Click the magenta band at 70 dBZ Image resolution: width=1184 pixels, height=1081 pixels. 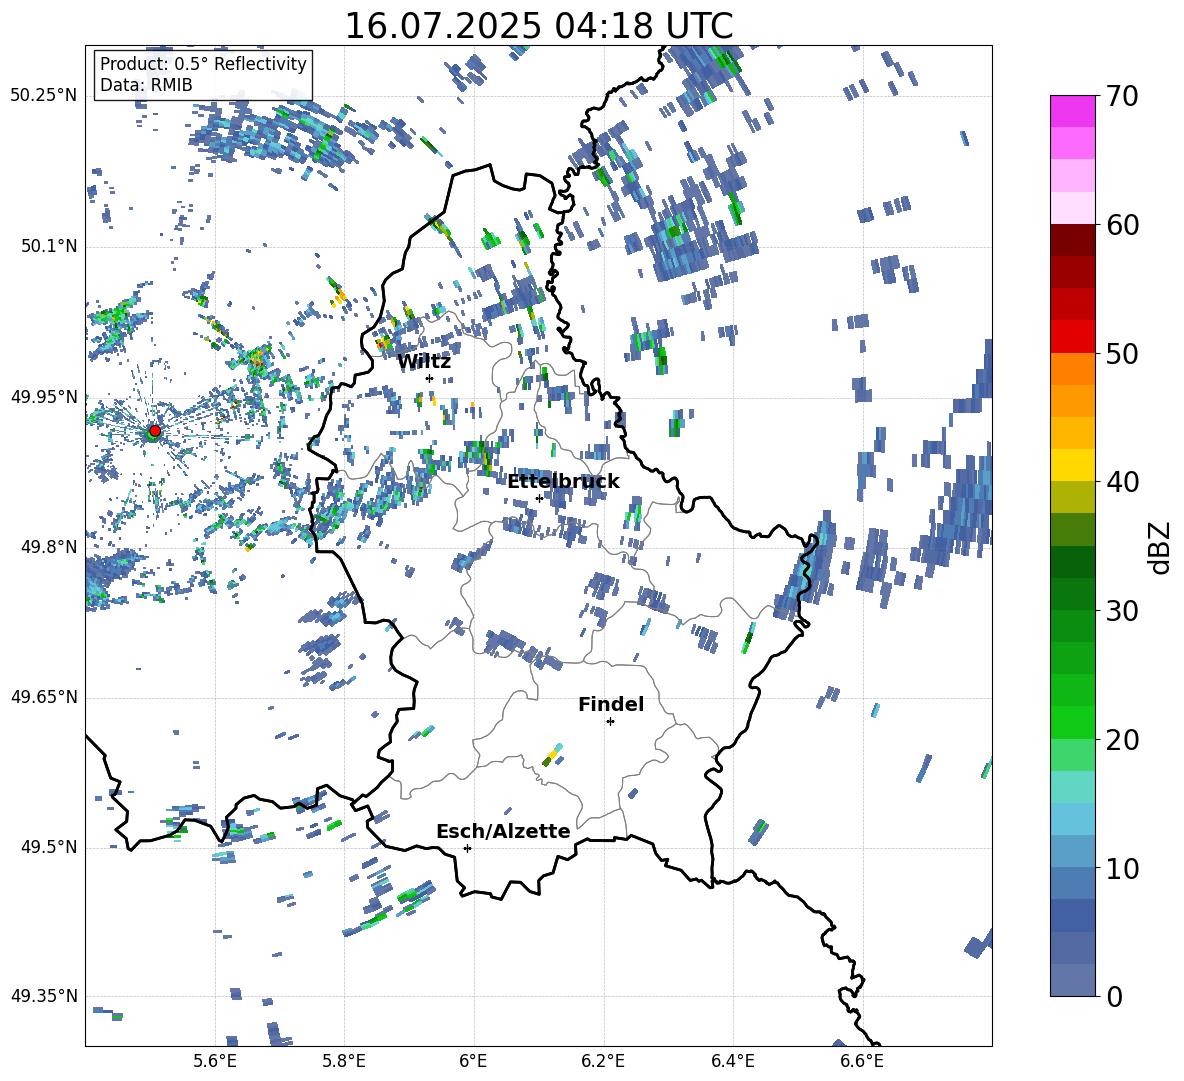coord(1072,111)
